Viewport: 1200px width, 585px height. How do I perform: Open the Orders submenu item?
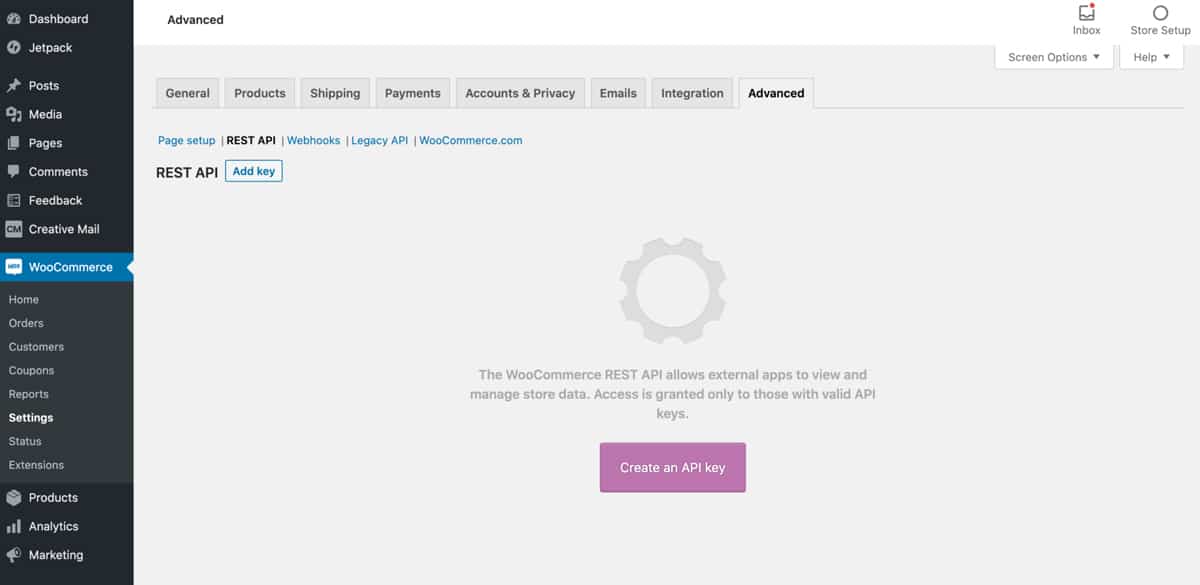click(x=26, y=323)
